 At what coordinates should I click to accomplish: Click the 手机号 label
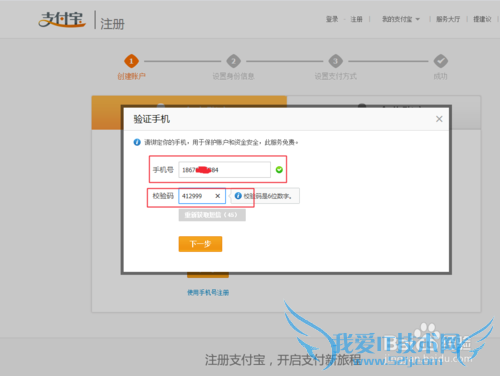tap(163, 170)
